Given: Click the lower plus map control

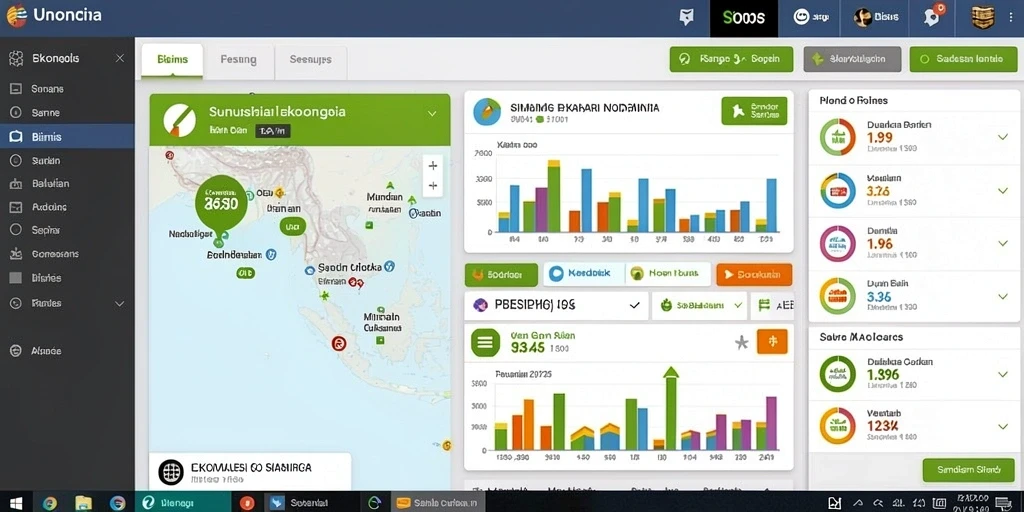Looking at the screenshot, I should [x=432, y=186].
